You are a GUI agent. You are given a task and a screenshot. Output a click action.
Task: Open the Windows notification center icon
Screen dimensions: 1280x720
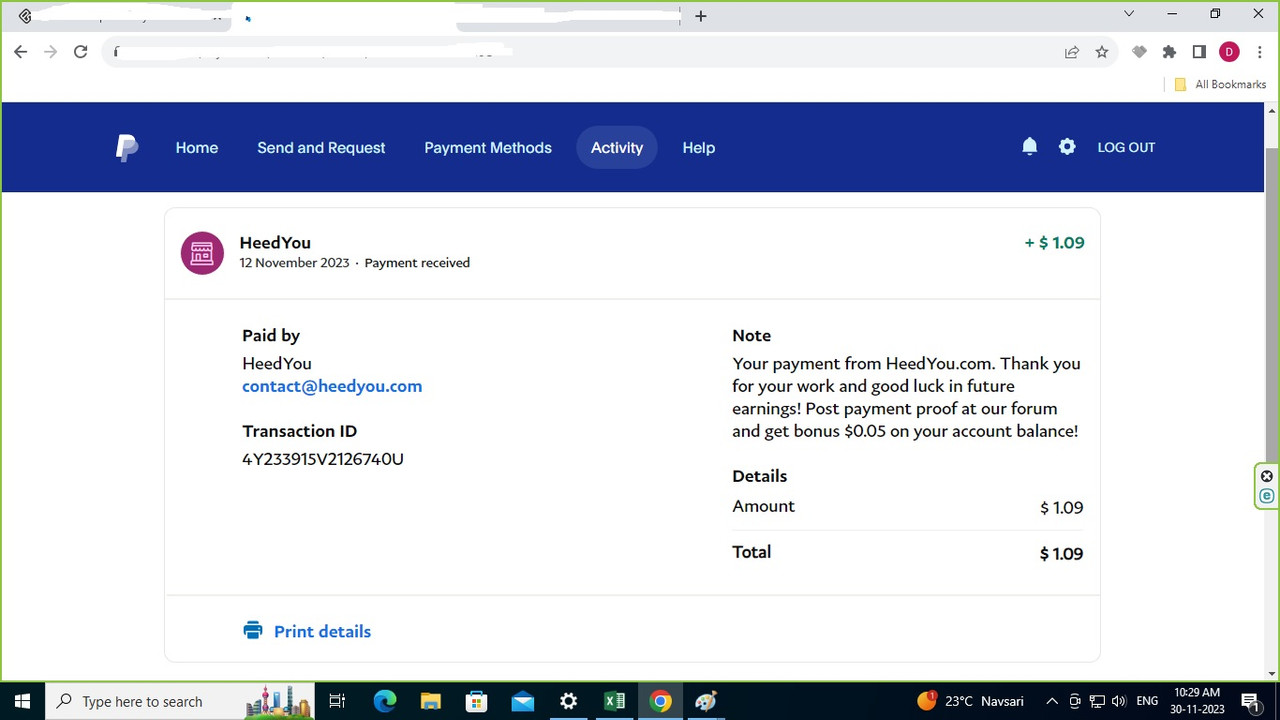1250,701
